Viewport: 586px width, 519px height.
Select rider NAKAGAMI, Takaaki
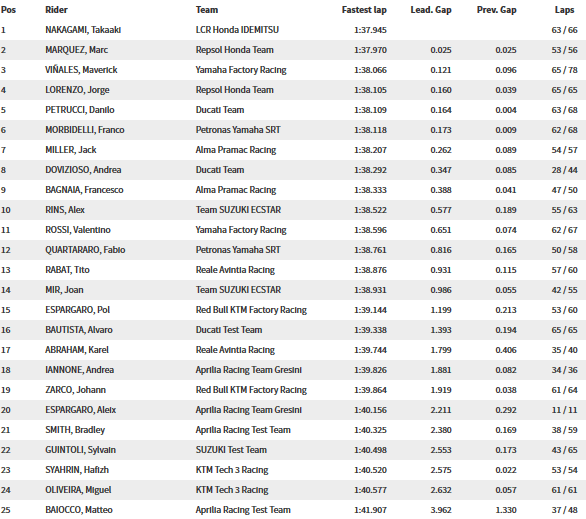point(83,30)
